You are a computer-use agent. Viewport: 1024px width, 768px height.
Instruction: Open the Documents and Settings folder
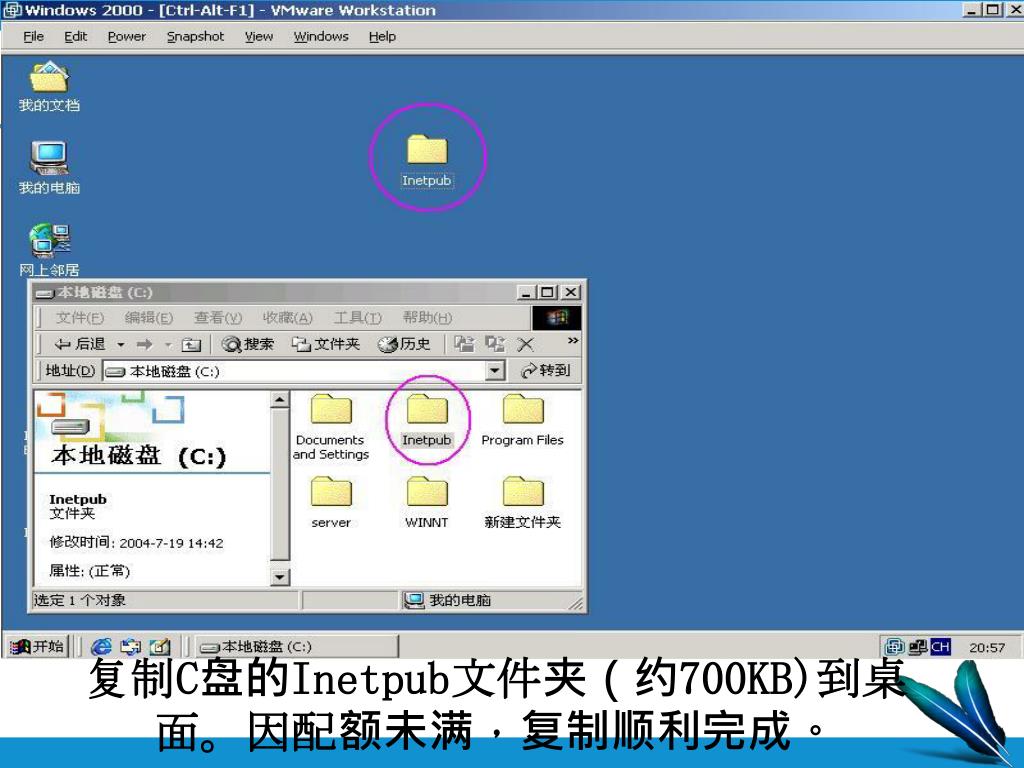[x=330, y=426]
